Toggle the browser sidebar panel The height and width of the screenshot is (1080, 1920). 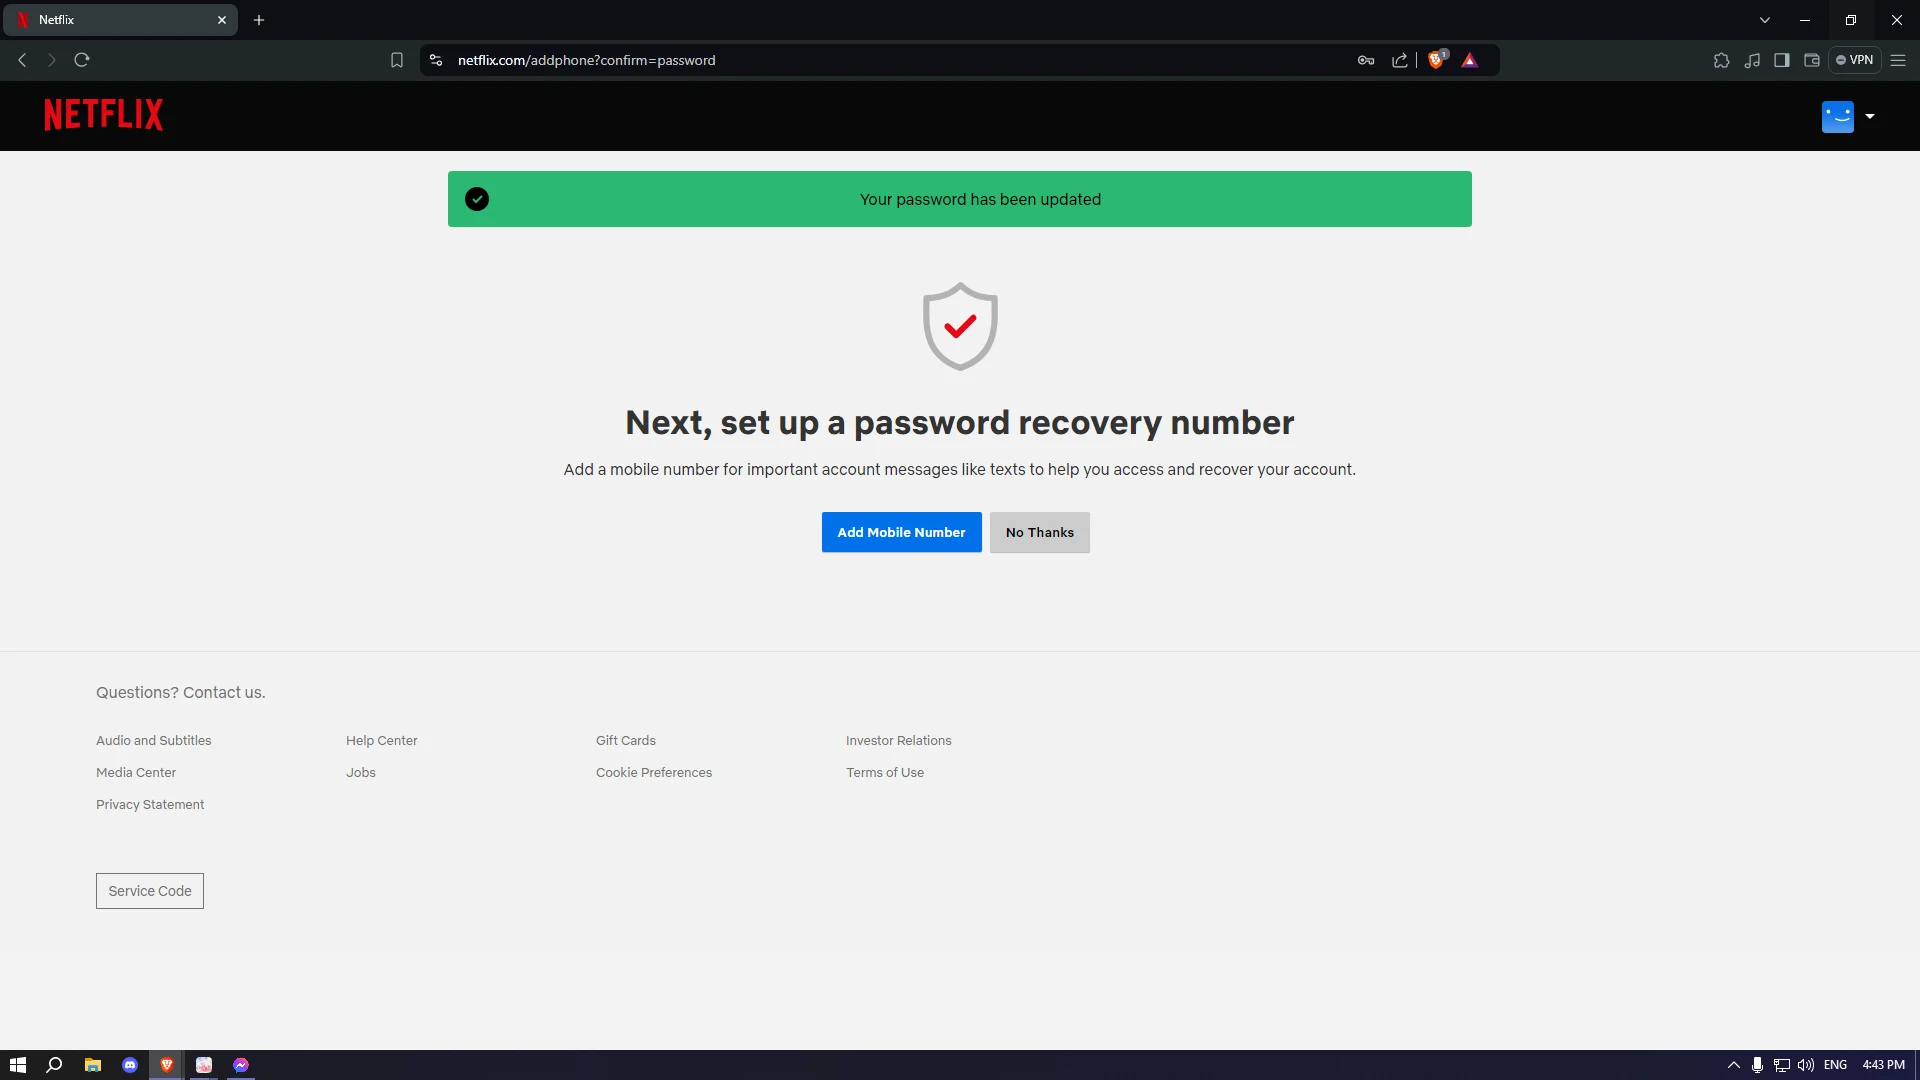click(x=1782, y=60)
